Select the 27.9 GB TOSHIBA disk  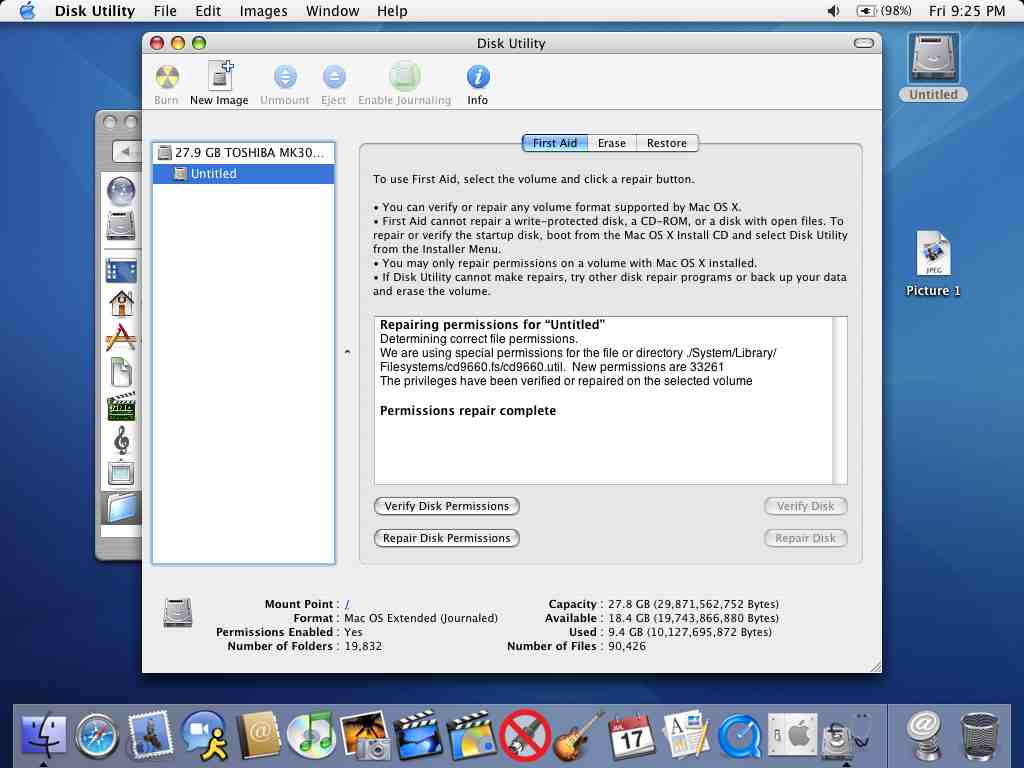point(244,153)
